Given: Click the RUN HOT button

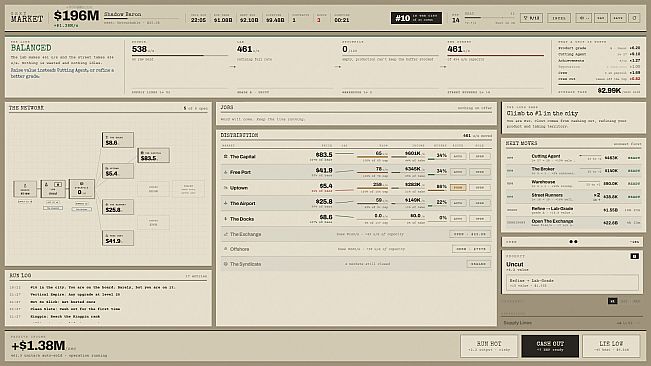Looking at the screenshot, I should click(x=489, y=346).
